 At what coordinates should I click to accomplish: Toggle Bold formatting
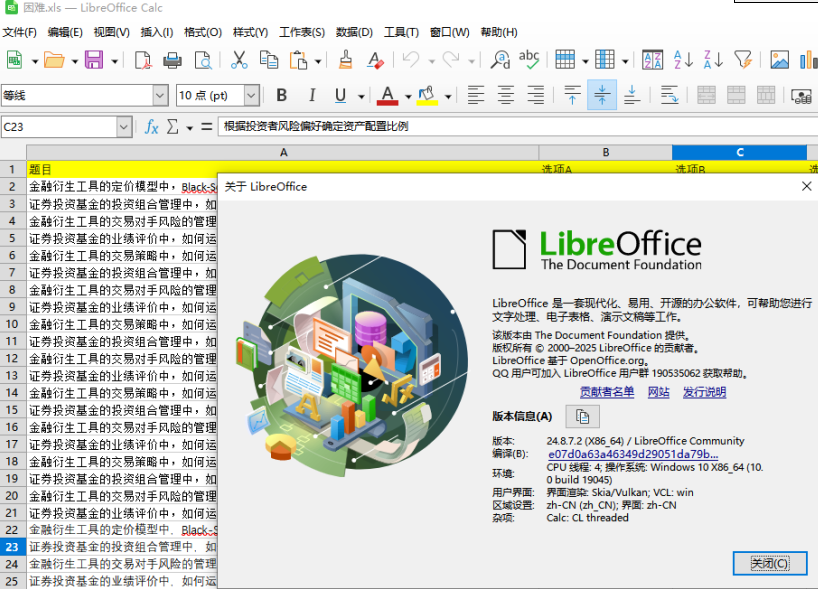(x=282, y=95)
